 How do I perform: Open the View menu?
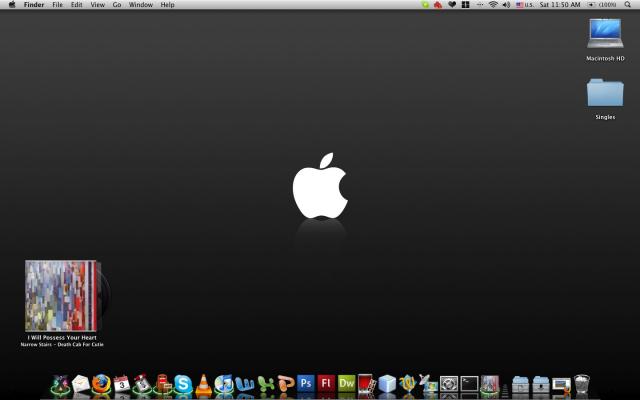(x=98, y=5)
